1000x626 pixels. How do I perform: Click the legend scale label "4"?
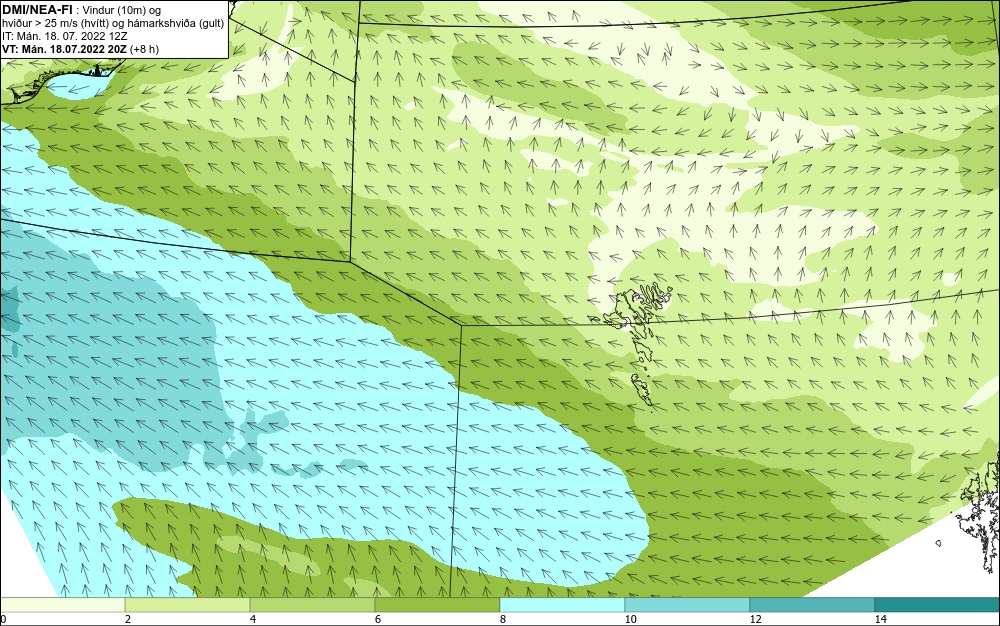coord(253,619)
